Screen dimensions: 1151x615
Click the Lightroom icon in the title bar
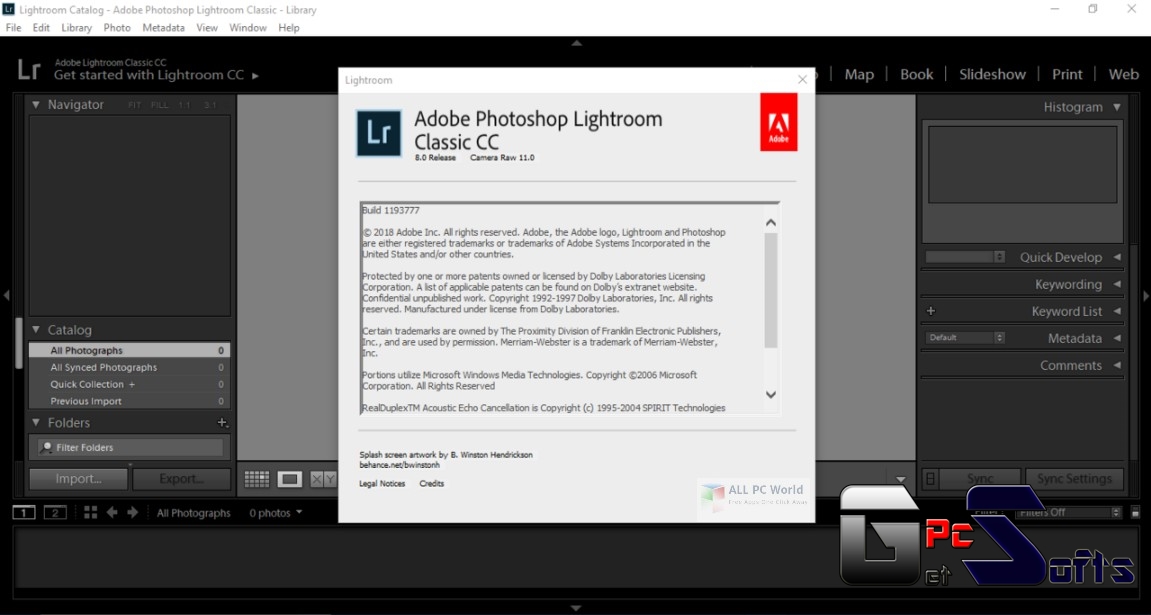pos(9,10)
